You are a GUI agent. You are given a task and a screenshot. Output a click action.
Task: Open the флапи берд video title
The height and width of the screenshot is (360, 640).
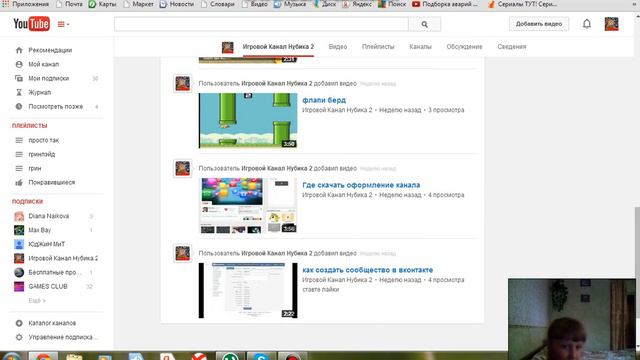click(324, 100)
